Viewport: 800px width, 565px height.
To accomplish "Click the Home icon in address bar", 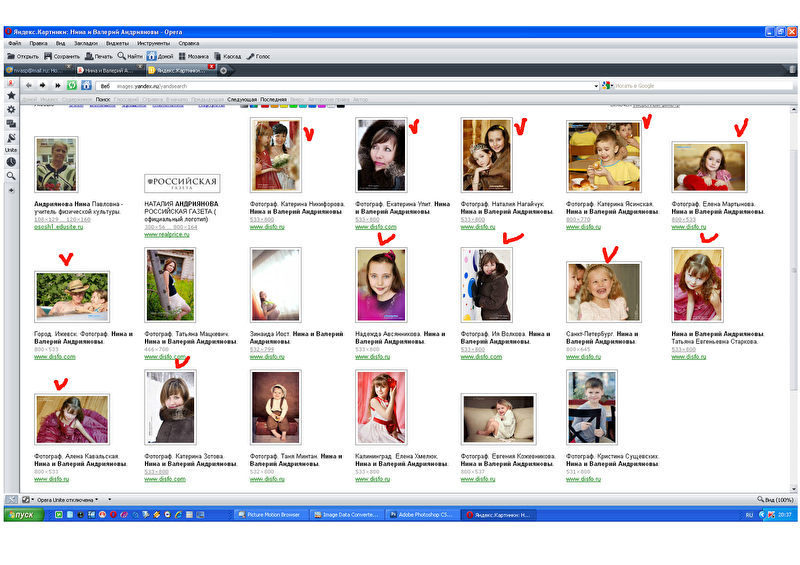I will 85,86.
